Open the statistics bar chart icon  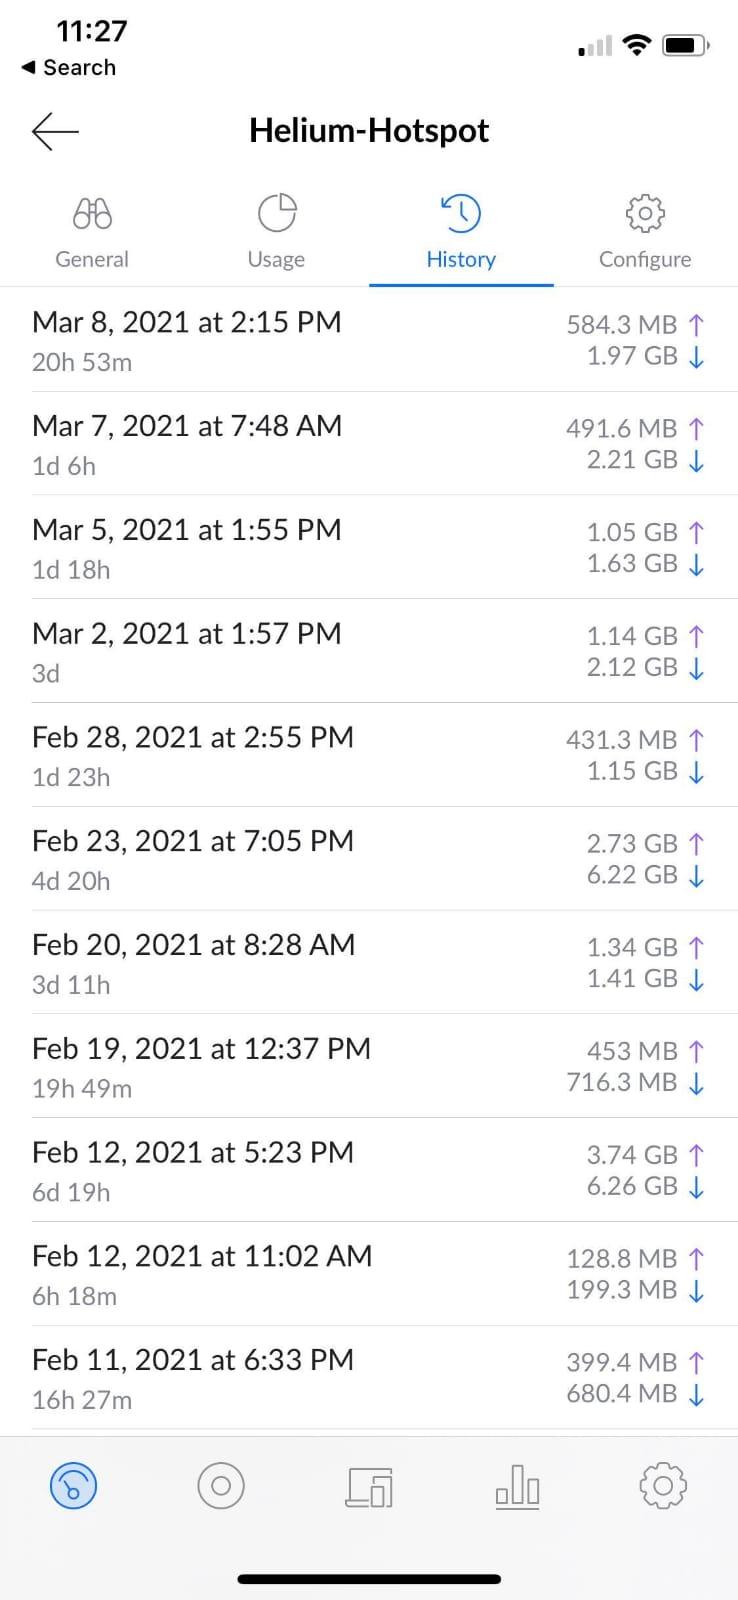(x=517, y=1486)
